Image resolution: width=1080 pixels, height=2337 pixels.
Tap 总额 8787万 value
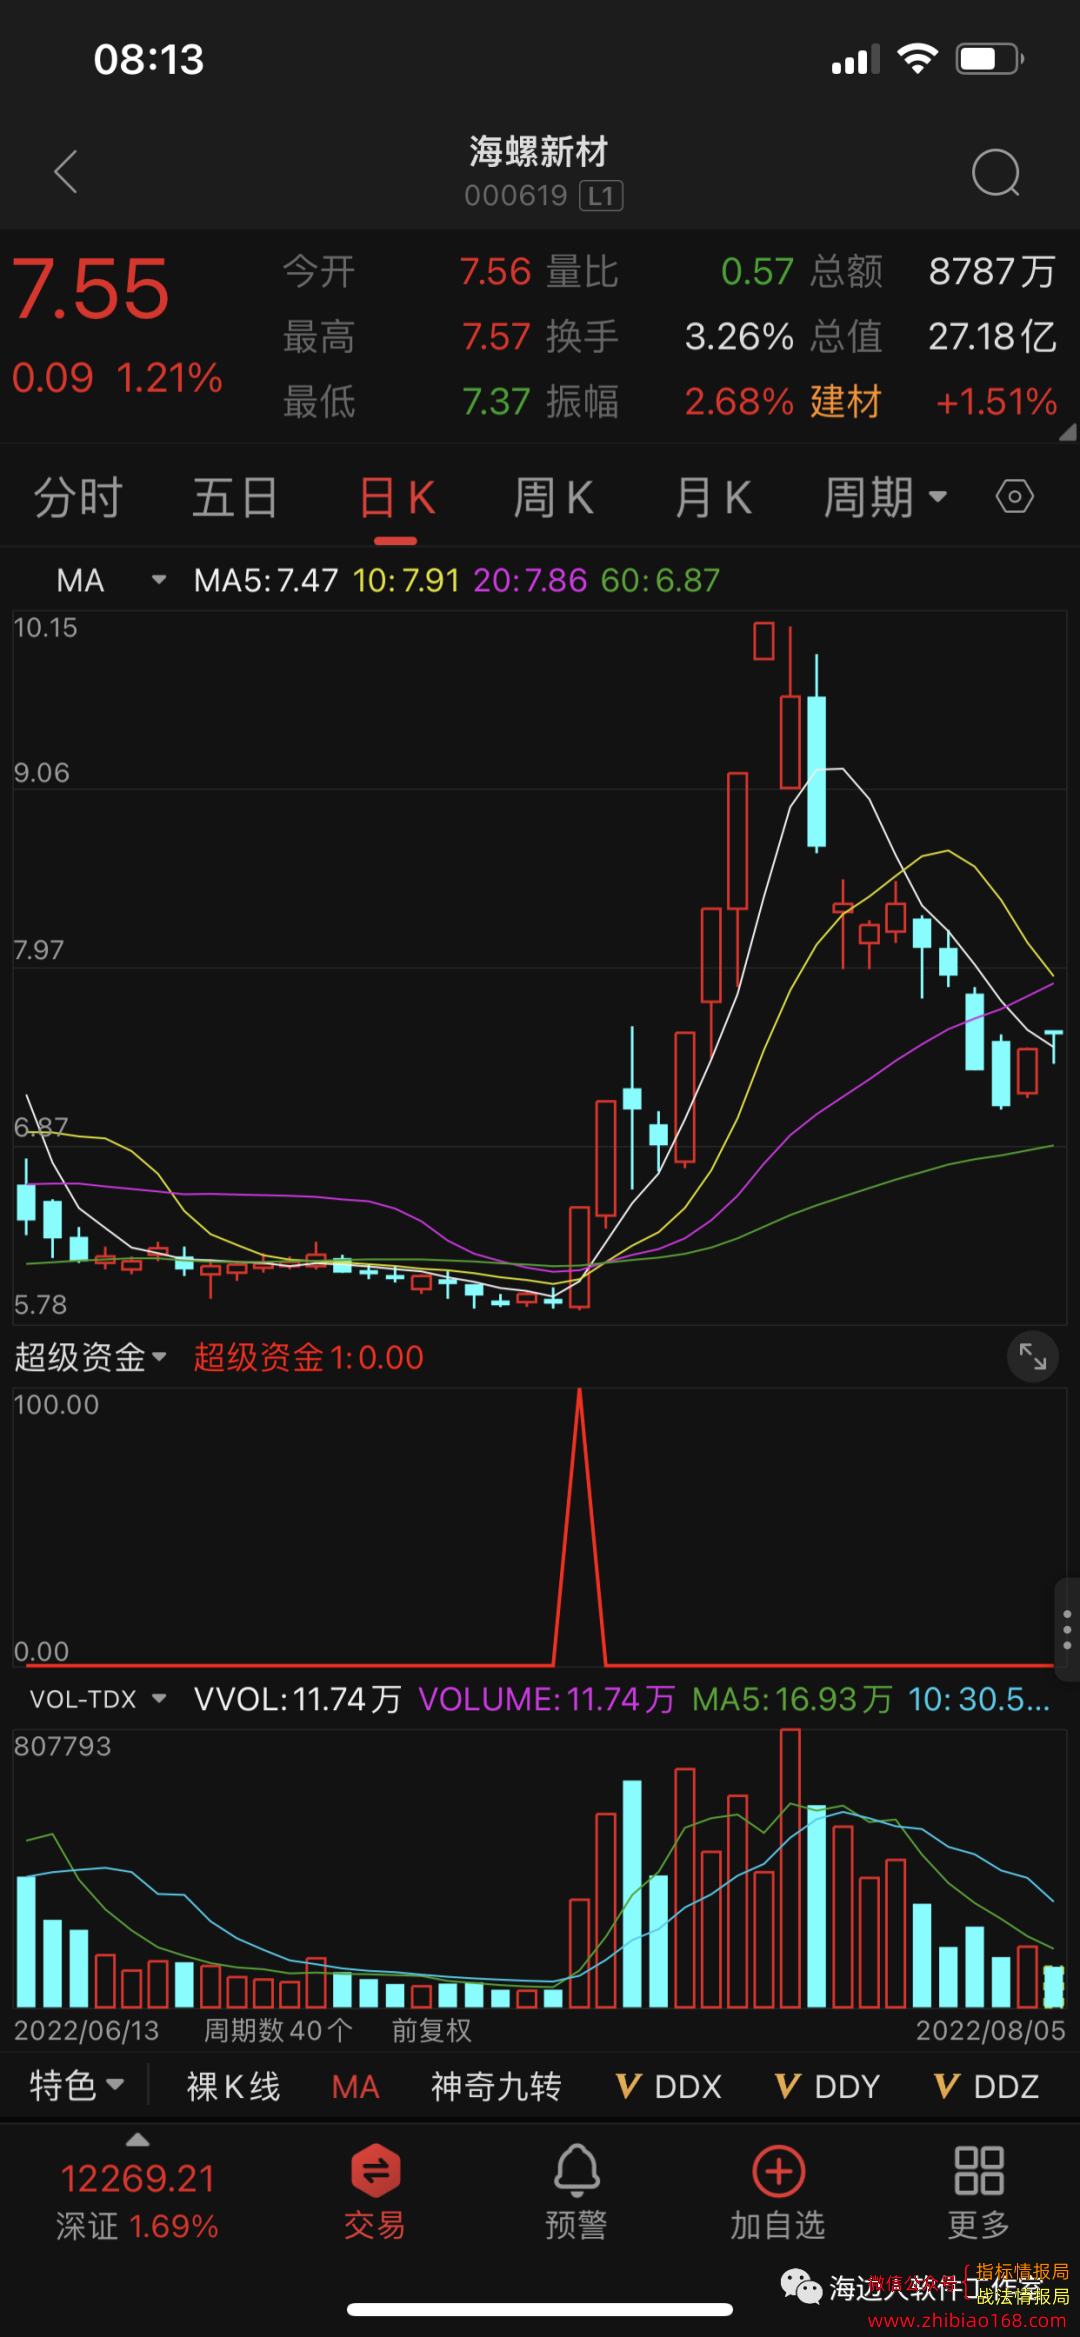click(x=992, y=271)
